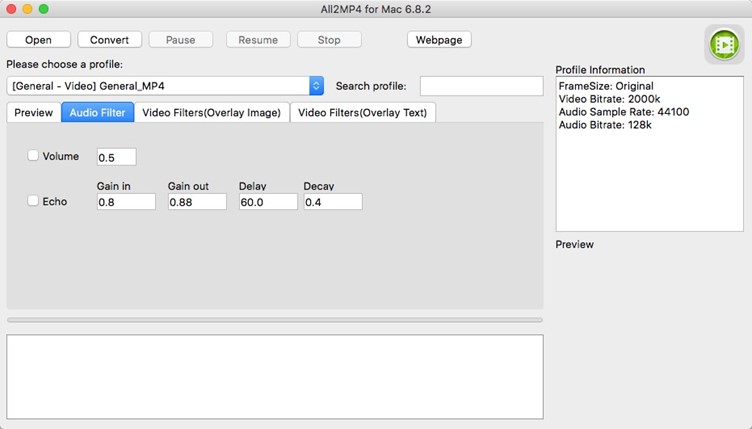Maximize the window with green button
Screen dimensions: 752x429
pyautogui.click(x=44, y=9)
